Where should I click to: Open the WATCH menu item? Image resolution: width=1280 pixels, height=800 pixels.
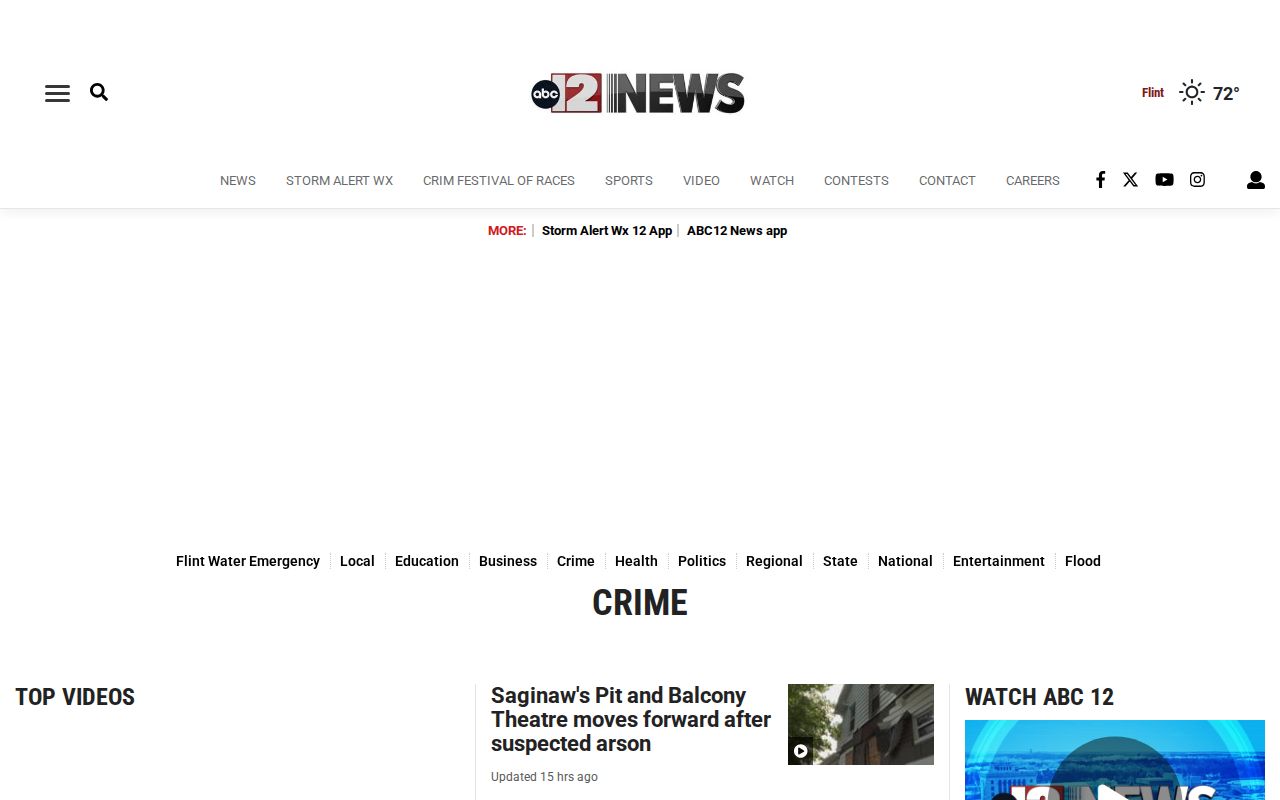[x=772, y=181]
